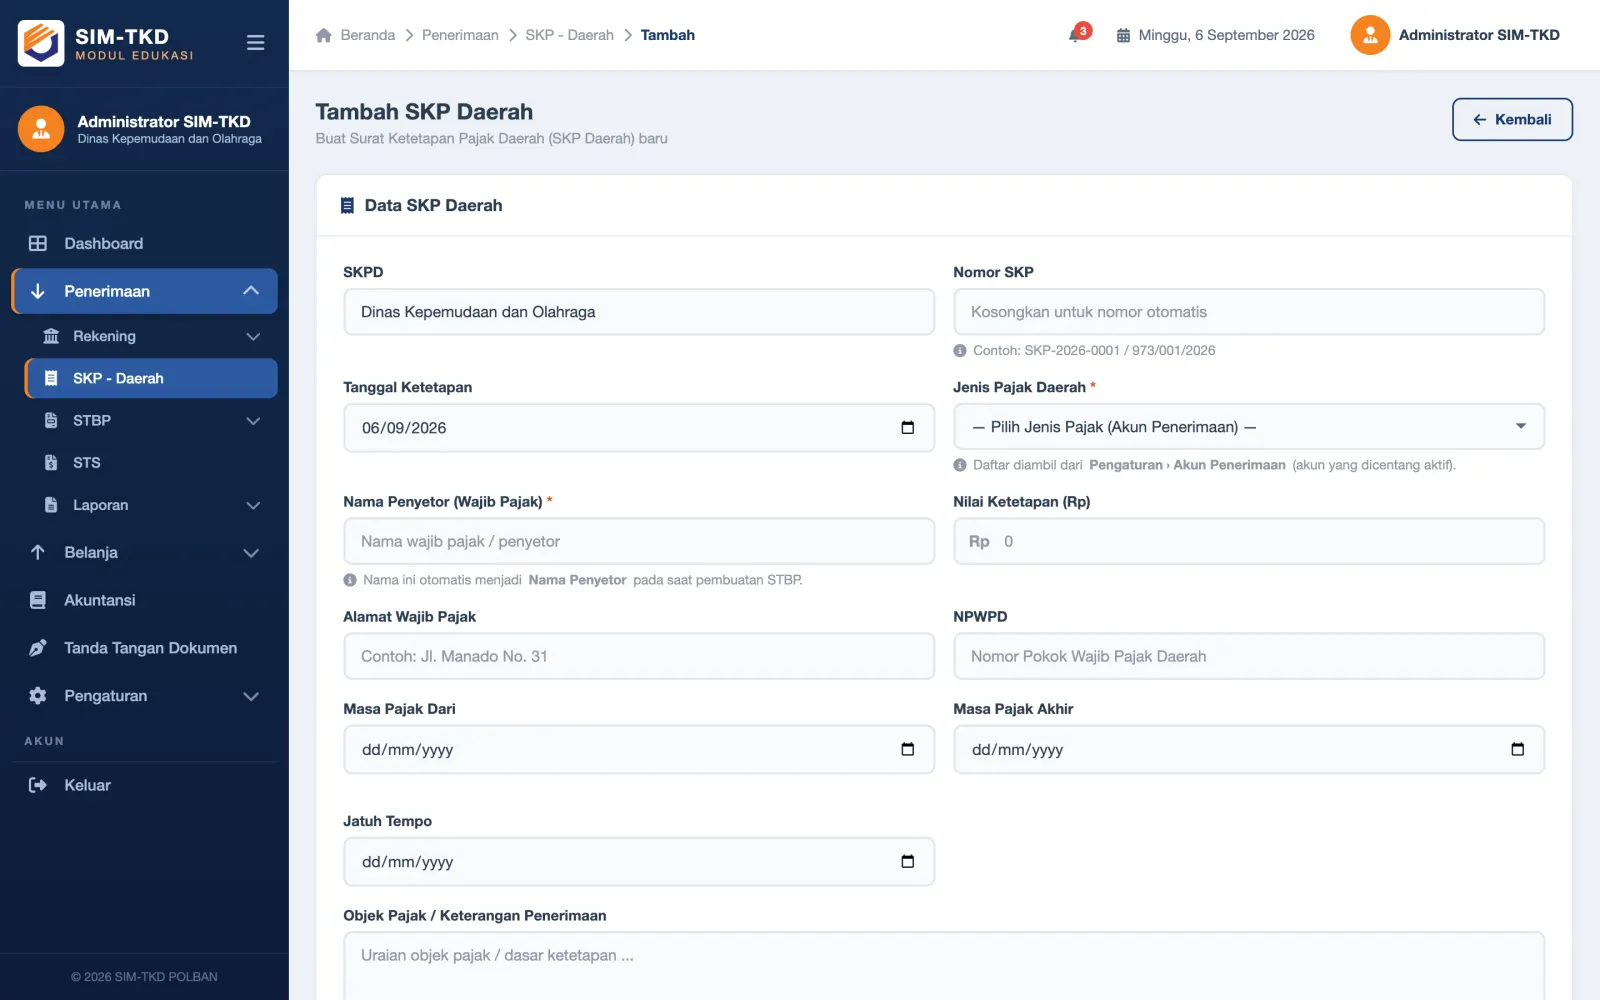Go to Beranda breadcrumb link
1600x1000 pixels.
click(x=367, y=35)
